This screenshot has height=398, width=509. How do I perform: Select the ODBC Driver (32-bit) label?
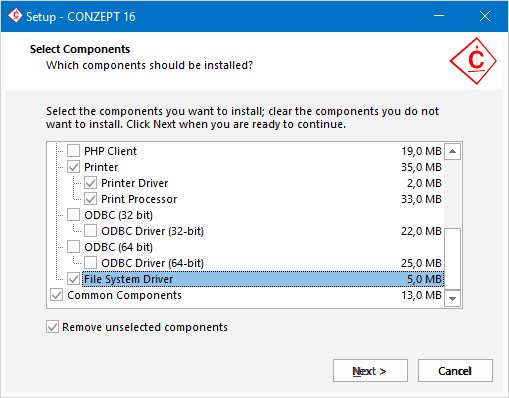(152, 231)
